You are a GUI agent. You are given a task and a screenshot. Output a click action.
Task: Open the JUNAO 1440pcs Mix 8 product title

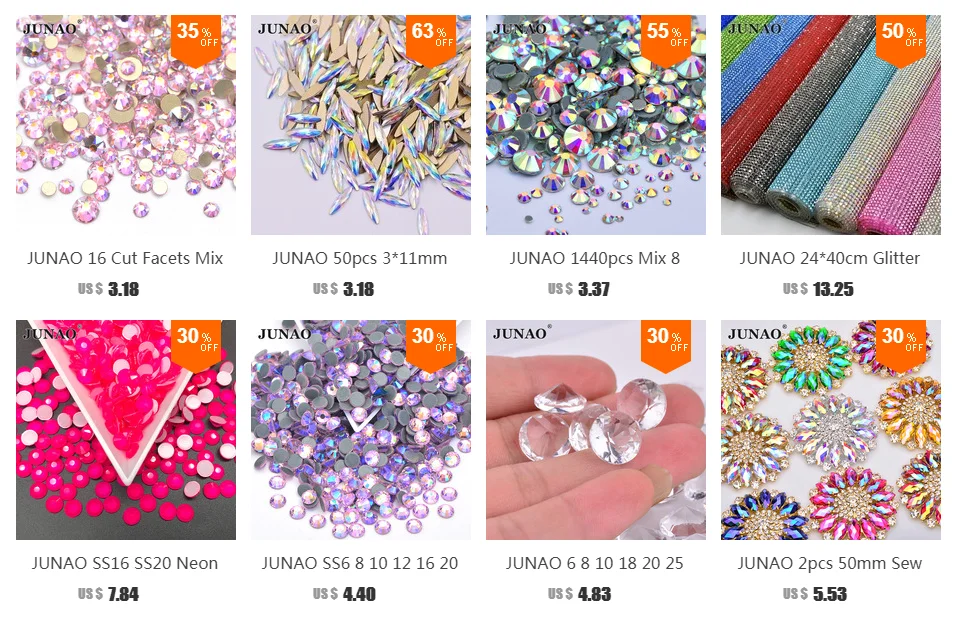tap(595, 258)
